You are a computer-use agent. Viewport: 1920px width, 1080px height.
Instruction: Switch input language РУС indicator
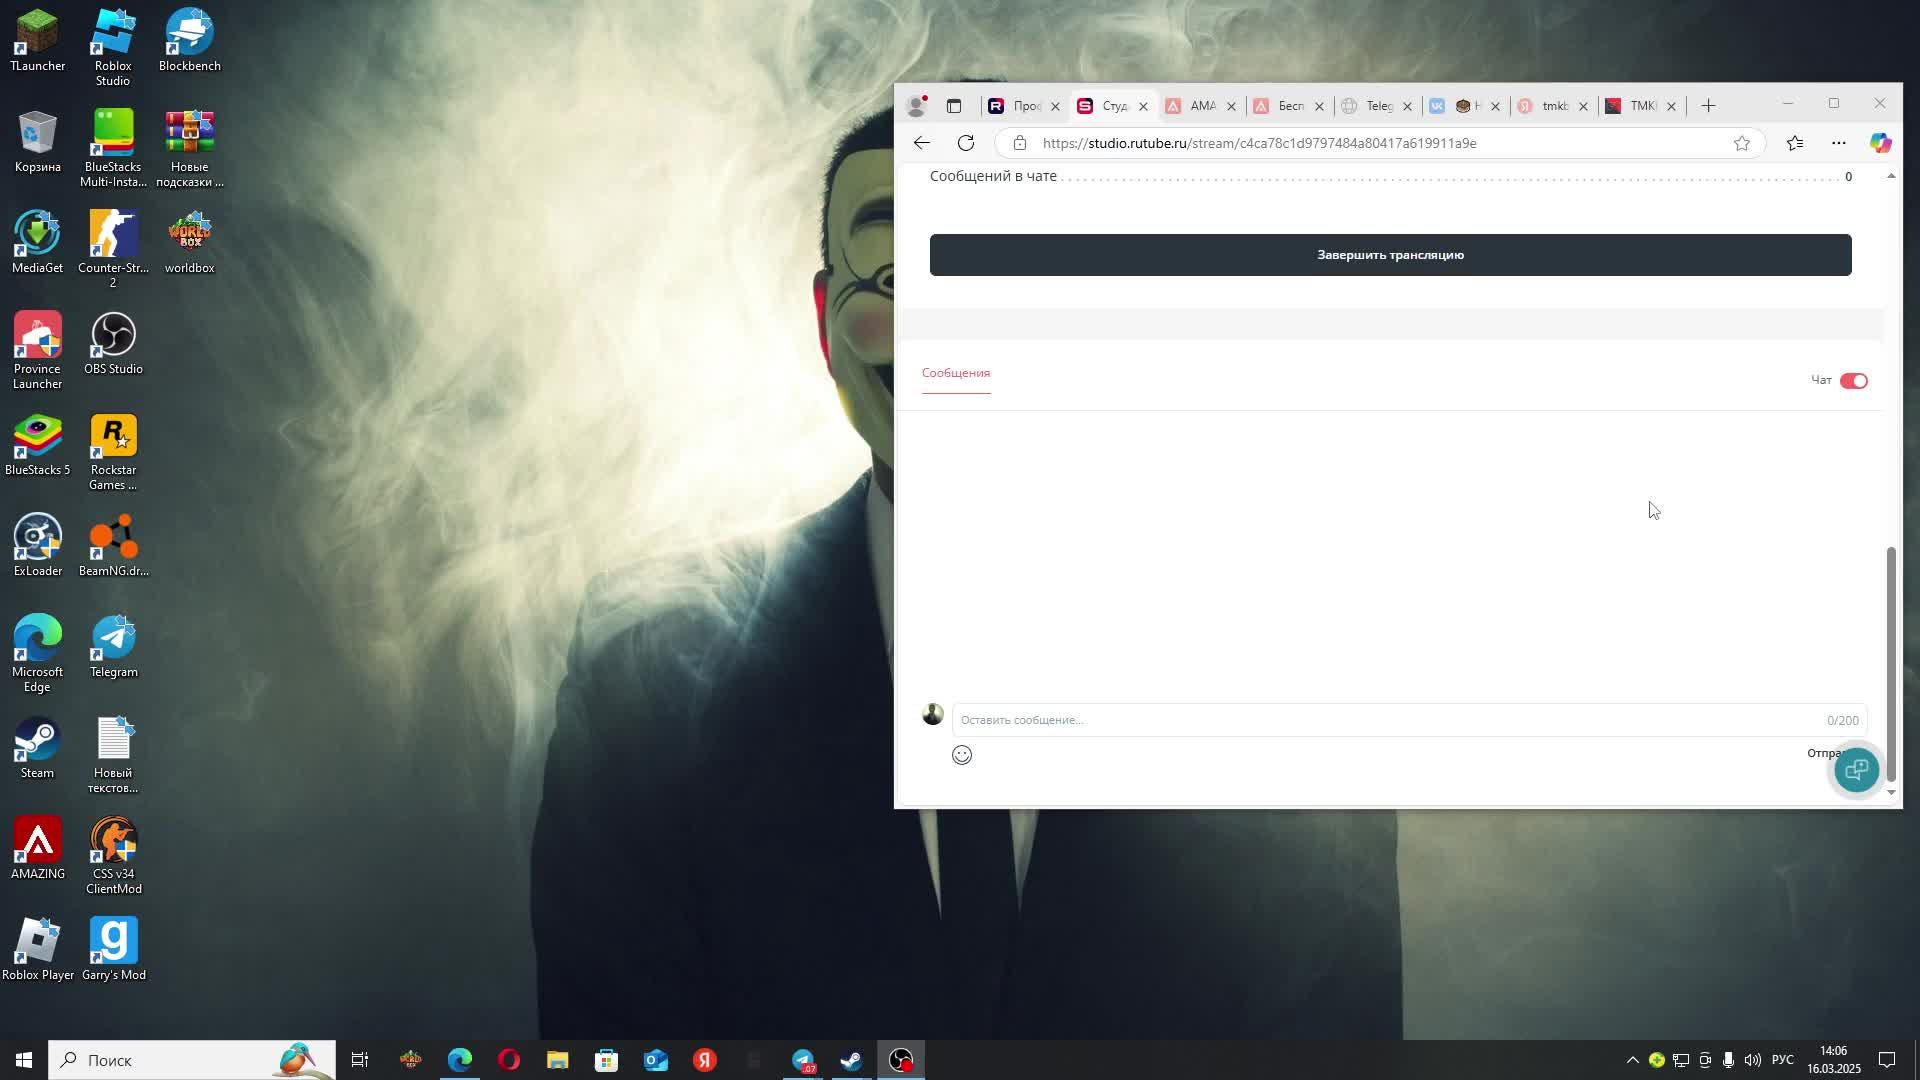(x=1782, y=1060)
